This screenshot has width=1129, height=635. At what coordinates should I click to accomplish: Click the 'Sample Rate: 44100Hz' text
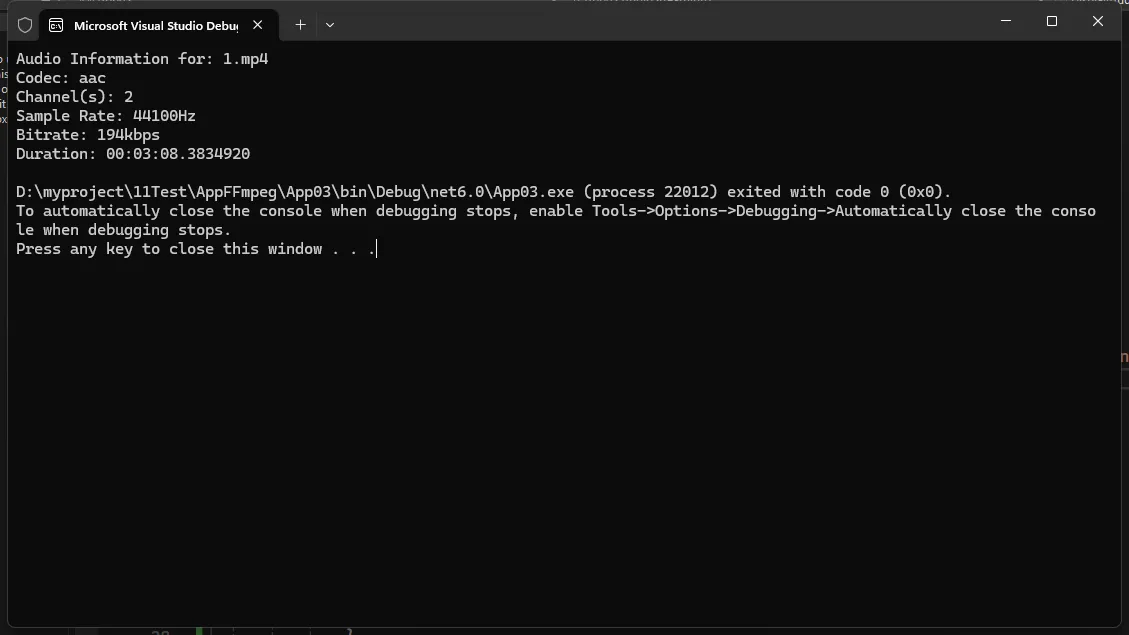click(x=106, y=116)
